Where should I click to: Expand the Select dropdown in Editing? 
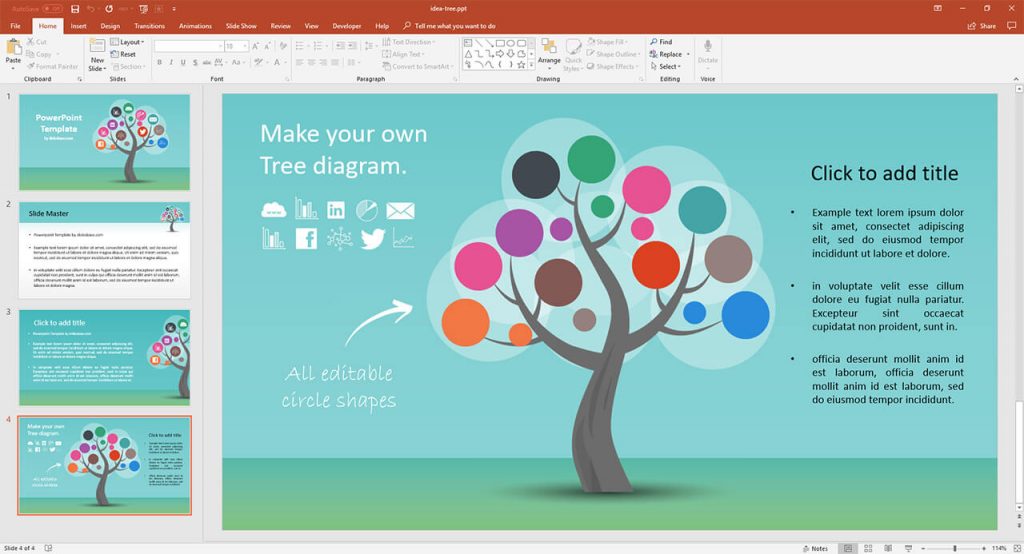668,67
